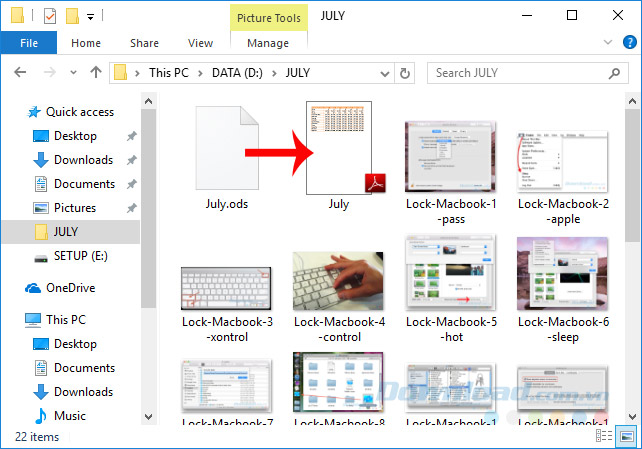Click navigation pane scroll down arrow
642x449 pixels.
tap(149, 417)
